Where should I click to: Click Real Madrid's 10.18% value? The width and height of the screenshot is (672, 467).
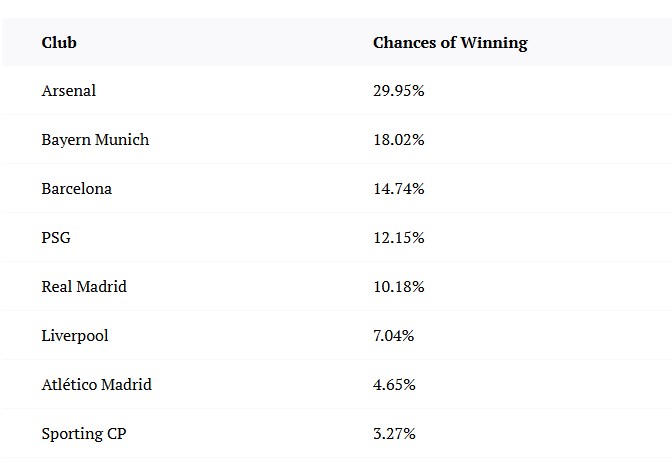pyautogui.click(x=398, y=287)
